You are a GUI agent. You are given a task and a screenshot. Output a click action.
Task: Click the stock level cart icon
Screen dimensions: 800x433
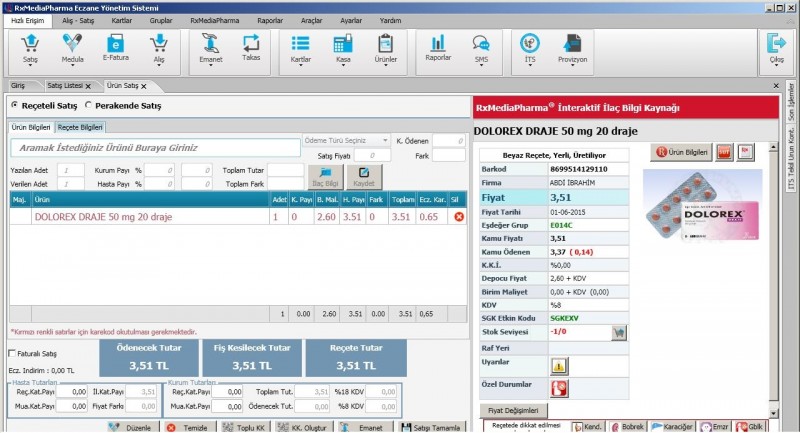(x=619, y=332)
